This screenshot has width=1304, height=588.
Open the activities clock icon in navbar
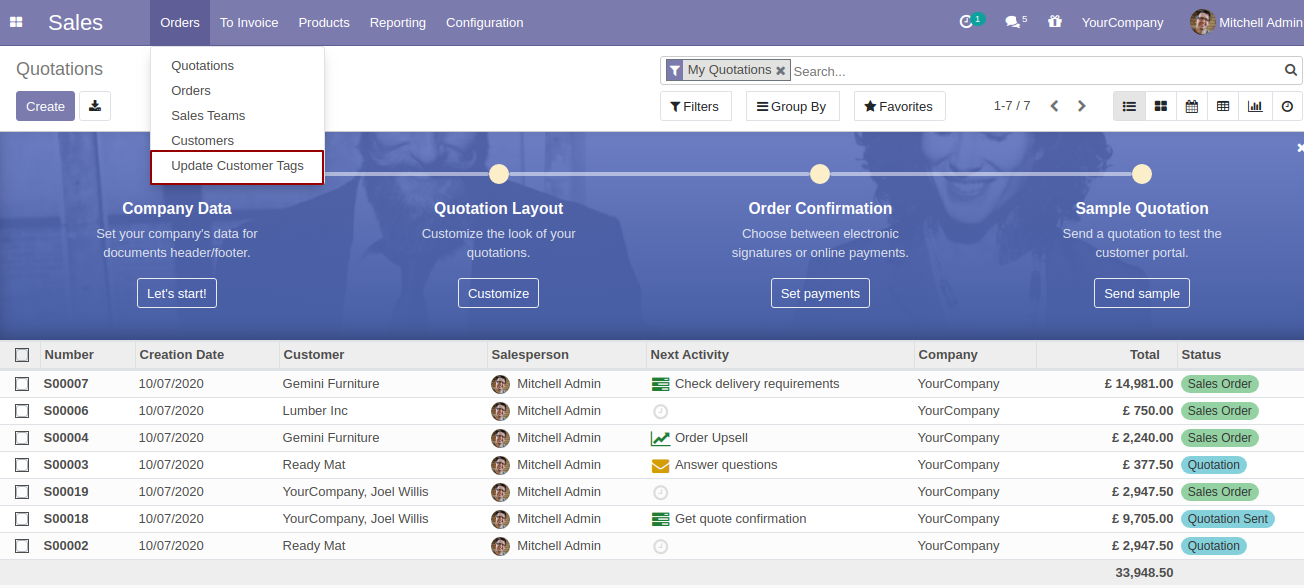click(x=966, y=22)
